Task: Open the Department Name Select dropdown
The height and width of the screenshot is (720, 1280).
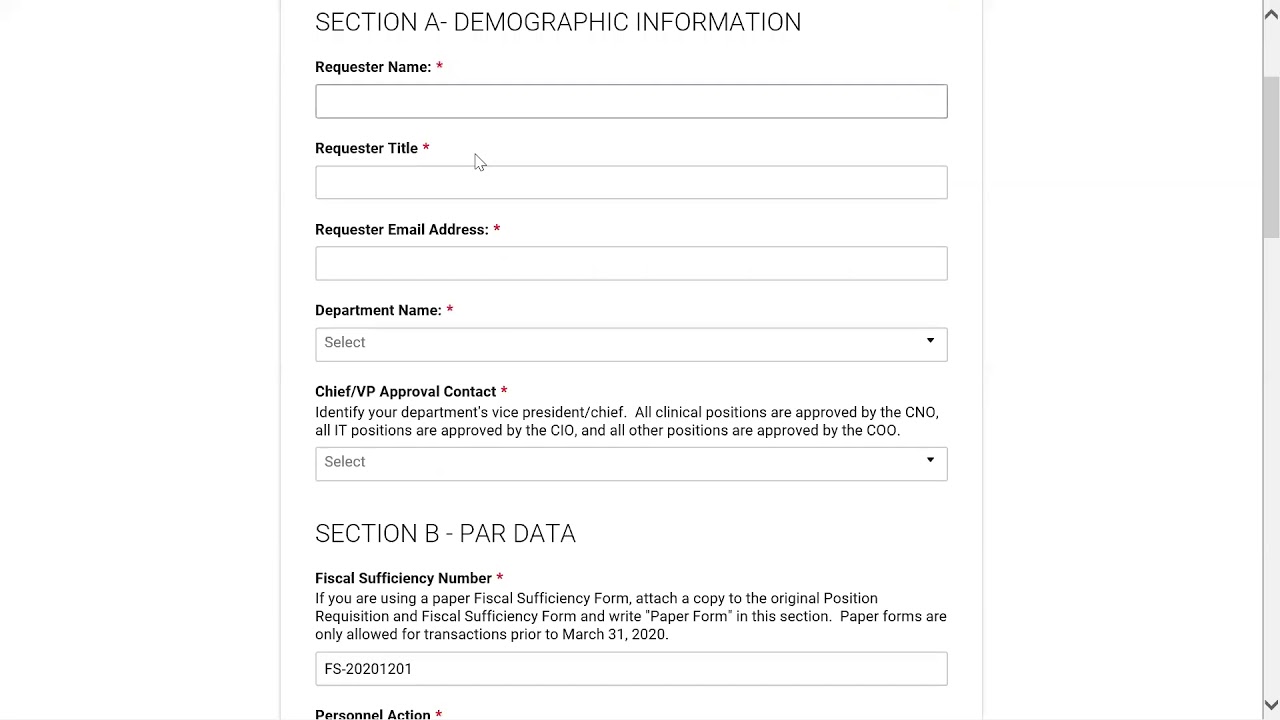Action: [x=620, y=343]
